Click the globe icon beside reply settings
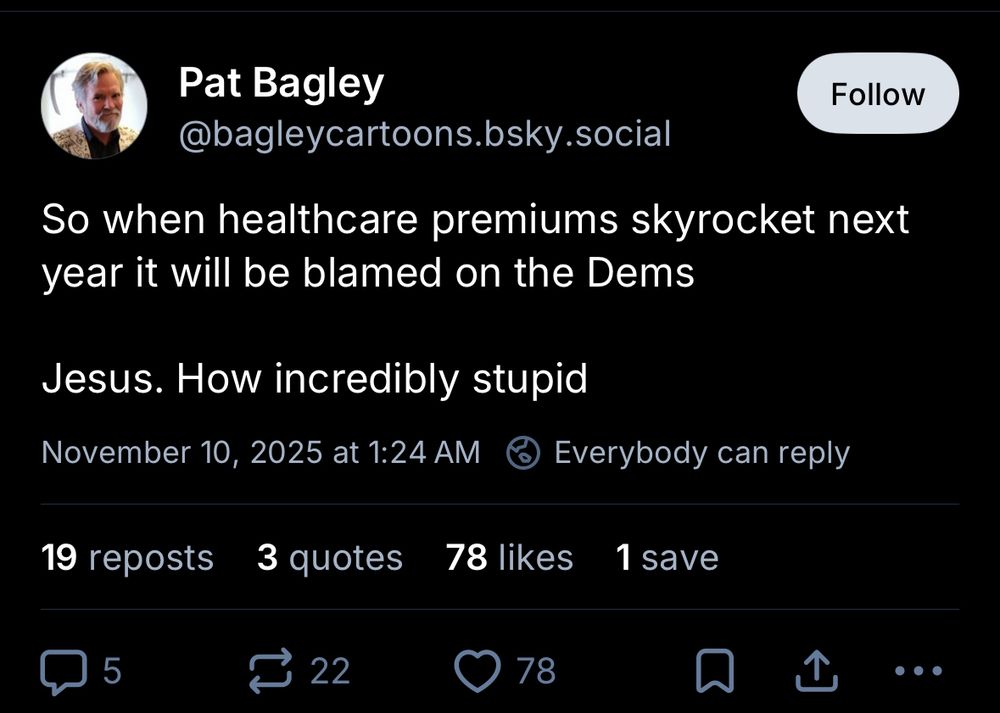This screenshot has height=713, width=1000. click(x=523, y=453)
